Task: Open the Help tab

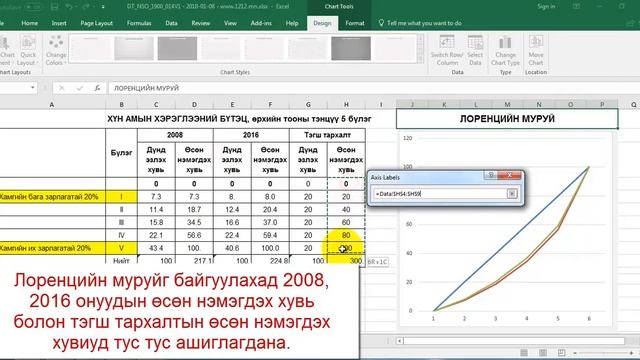Action: (x=292, y=23)
